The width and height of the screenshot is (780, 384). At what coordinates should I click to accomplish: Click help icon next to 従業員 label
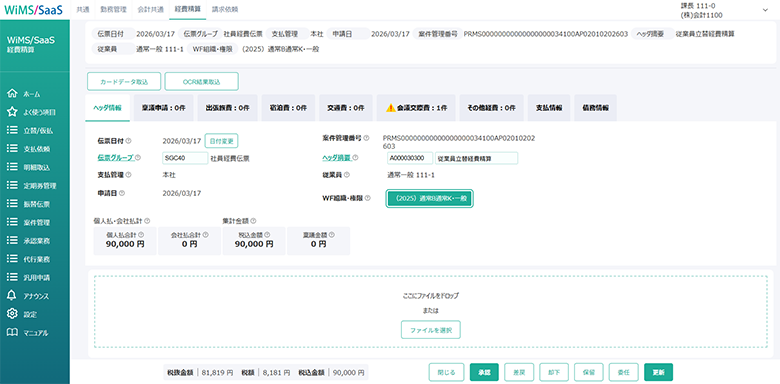pyautogui.click(x=347, y=175)
